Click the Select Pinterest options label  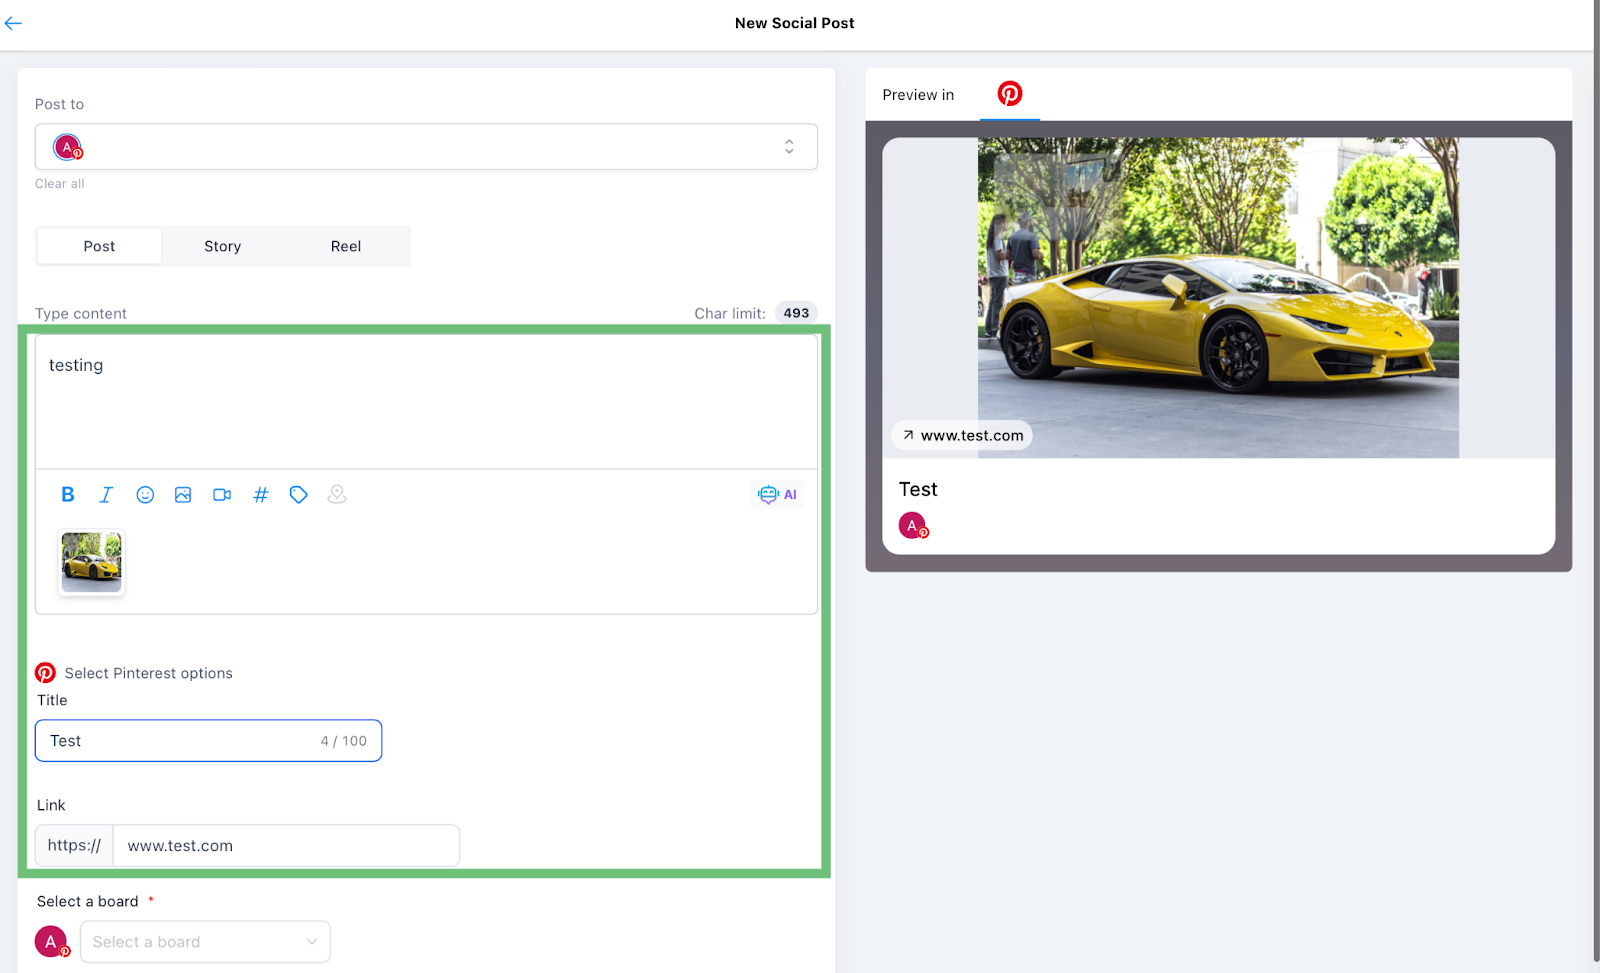(149, 673)
